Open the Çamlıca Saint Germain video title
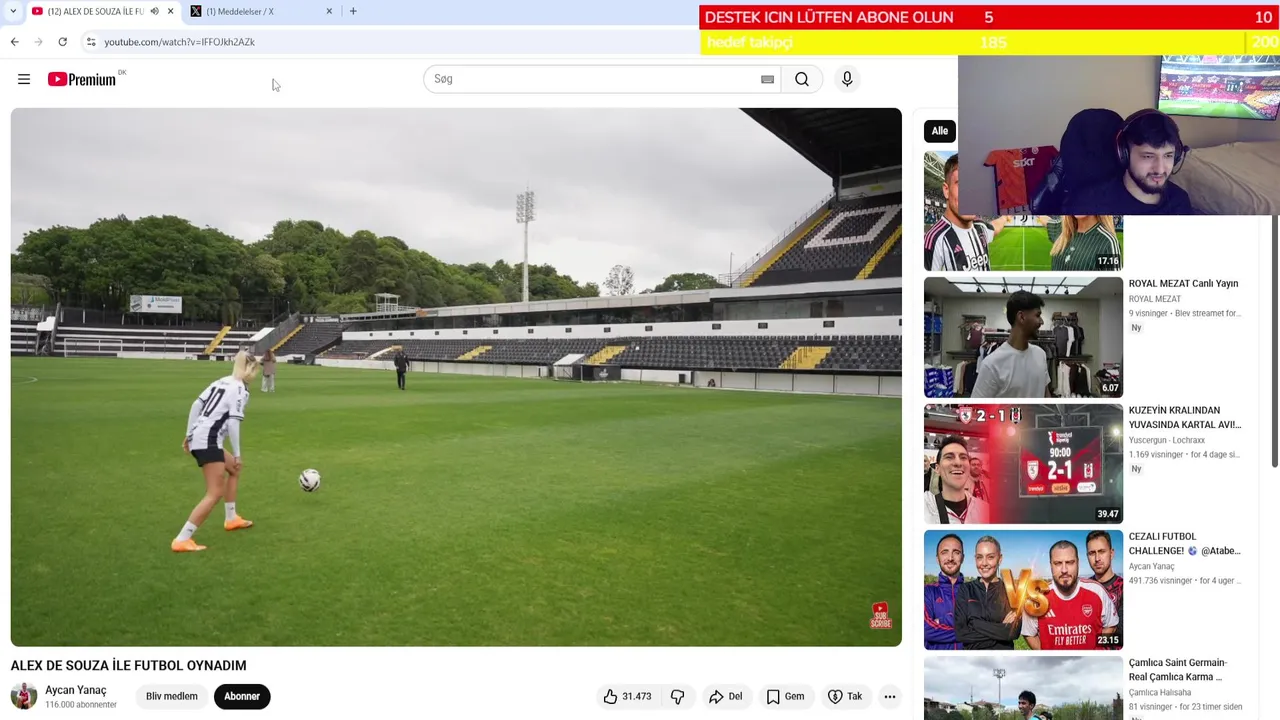The height and width of the screenshot is (720, 1280). point(1178,670)
